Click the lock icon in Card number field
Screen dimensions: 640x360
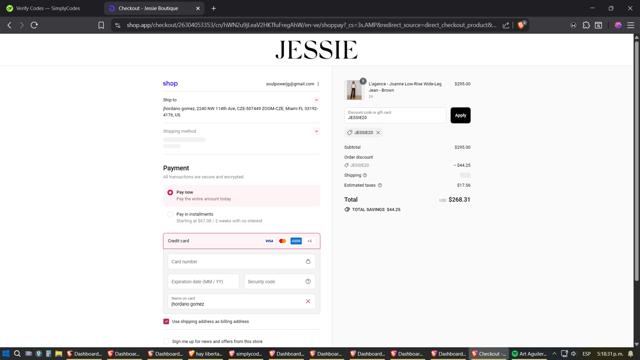[308, 261]
